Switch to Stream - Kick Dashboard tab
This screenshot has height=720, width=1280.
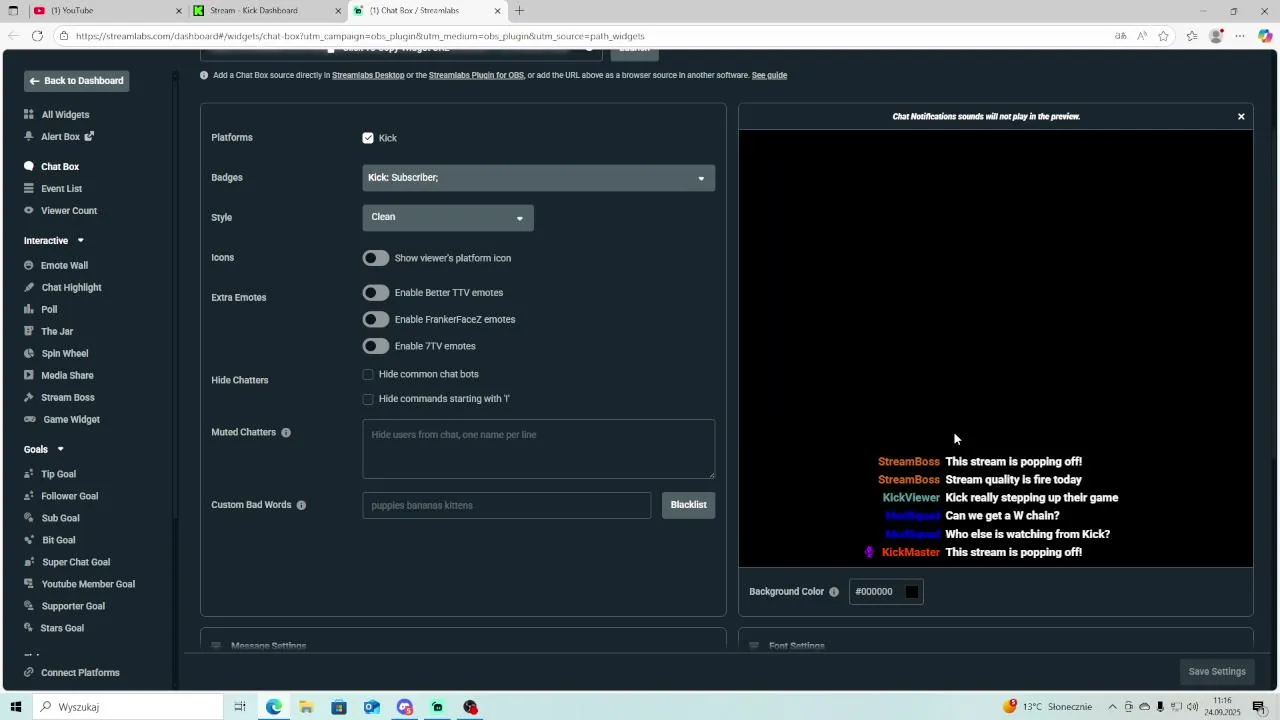267,11
